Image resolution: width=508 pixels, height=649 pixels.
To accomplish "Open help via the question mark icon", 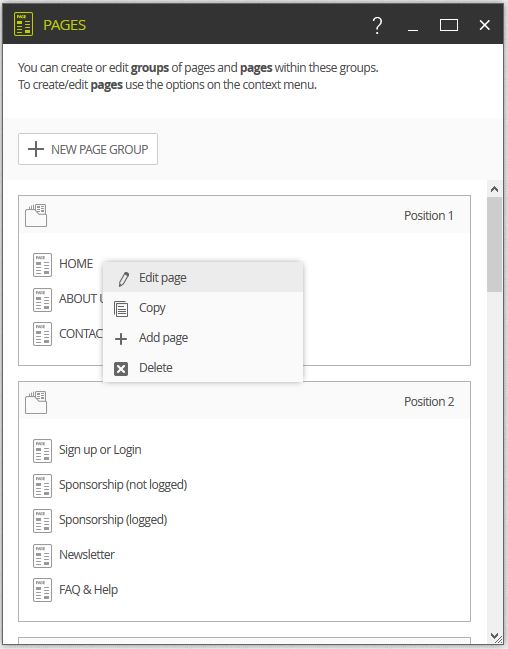I will tap(377, 25).
